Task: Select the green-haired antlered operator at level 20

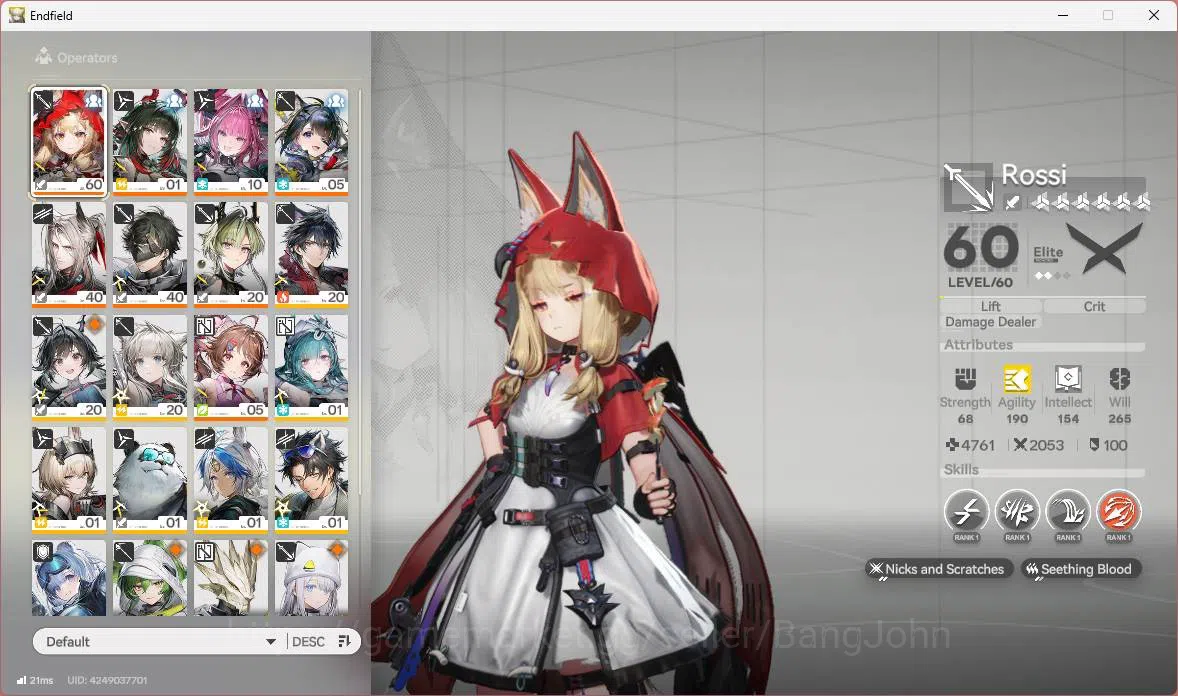Action: [231, 254]
